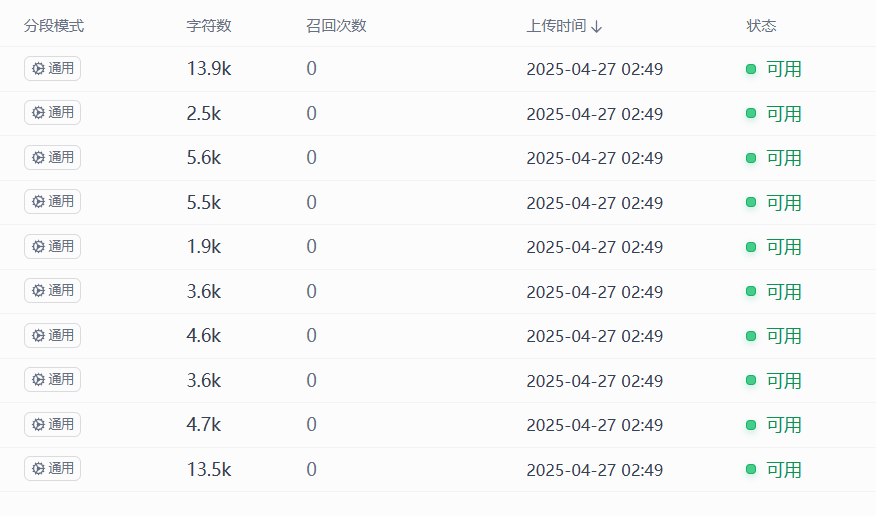This screenshot has width=876, height=516.
Task: Click the upload time in the 4.6k row
Action: pos(594,336)
